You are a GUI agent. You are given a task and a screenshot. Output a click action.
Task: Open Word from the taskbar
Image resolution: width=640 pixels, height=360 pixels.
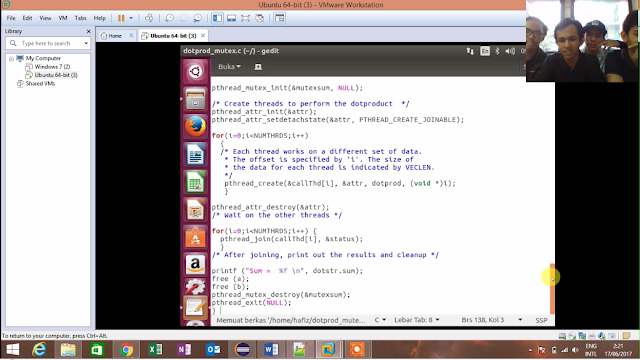coord(271,350)
